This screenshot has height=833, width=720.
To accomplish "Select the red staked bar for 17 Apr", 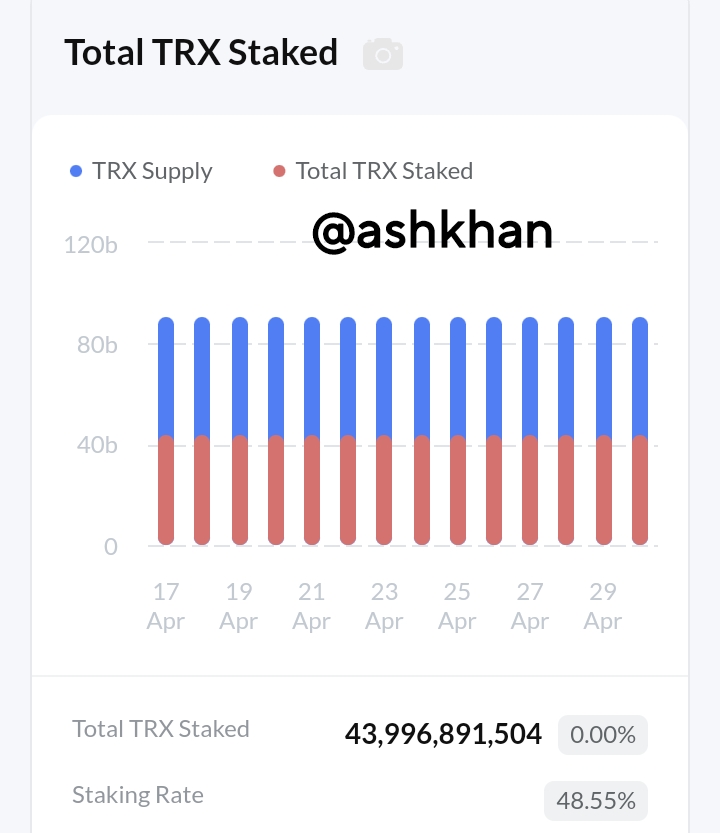I will (166, 492).
